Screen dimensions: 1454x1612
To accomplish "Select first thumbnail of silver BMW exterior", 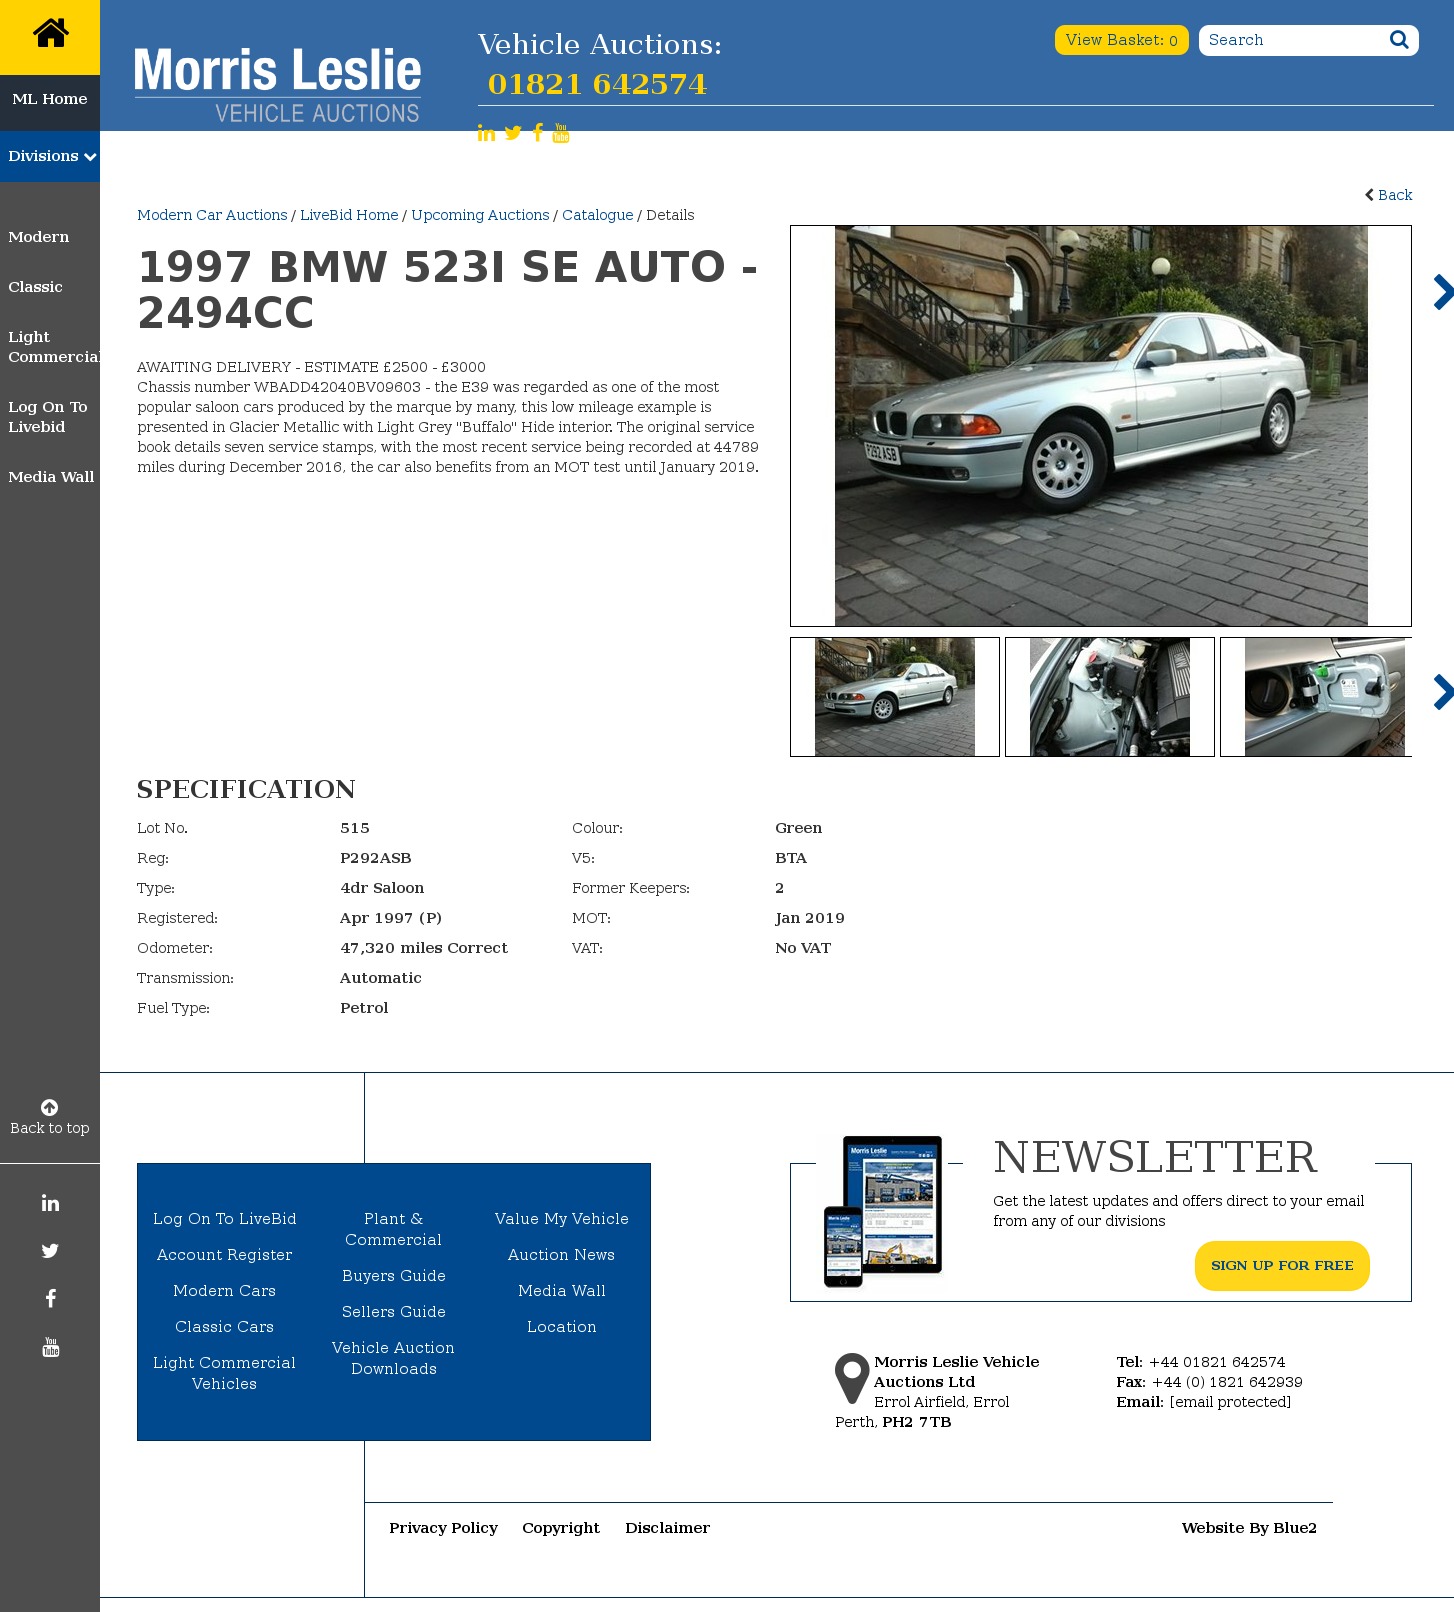I will 895,697.
